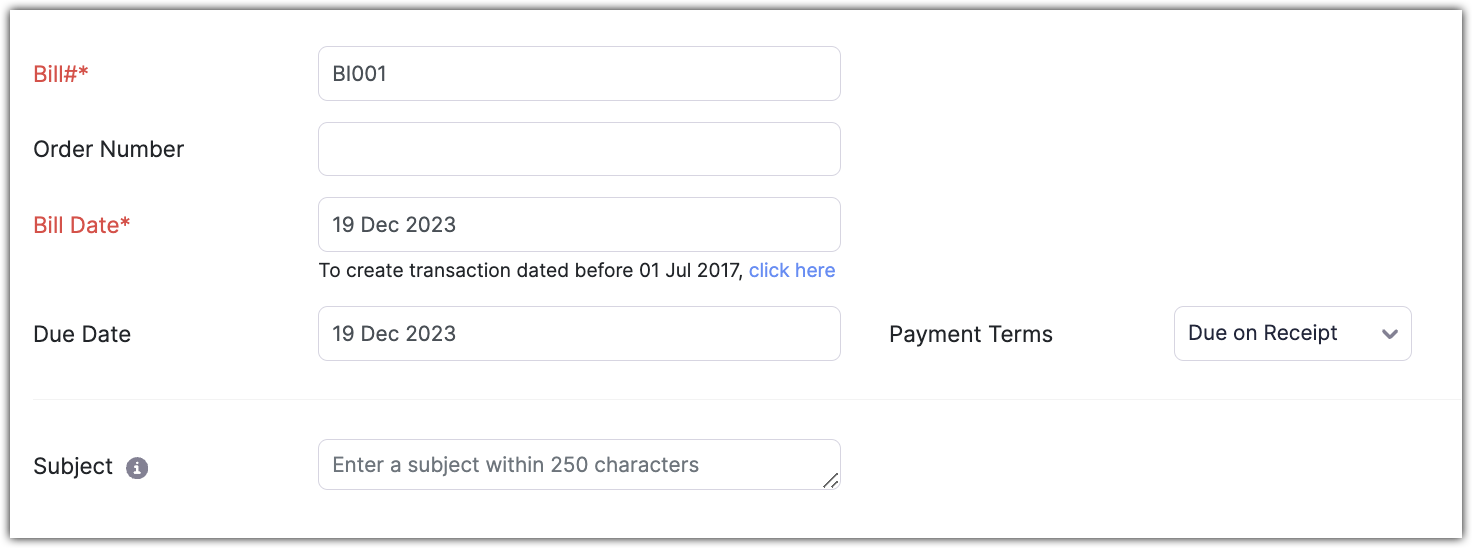Click the red Bill Date* label

click(82, 225)
